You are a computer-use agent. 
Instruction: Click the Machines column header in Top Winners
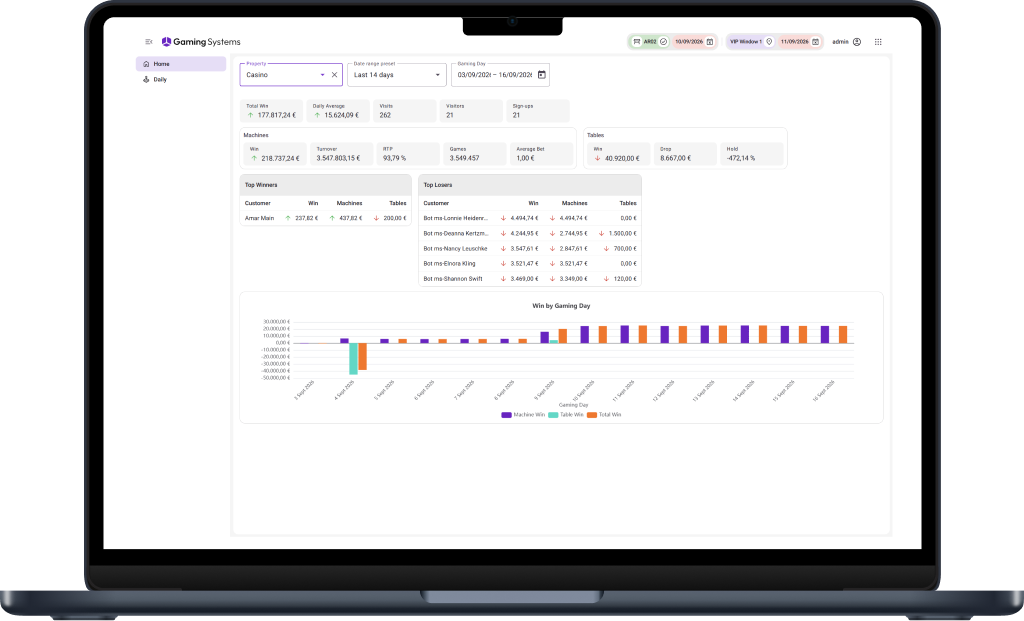[x=349, y=203]
